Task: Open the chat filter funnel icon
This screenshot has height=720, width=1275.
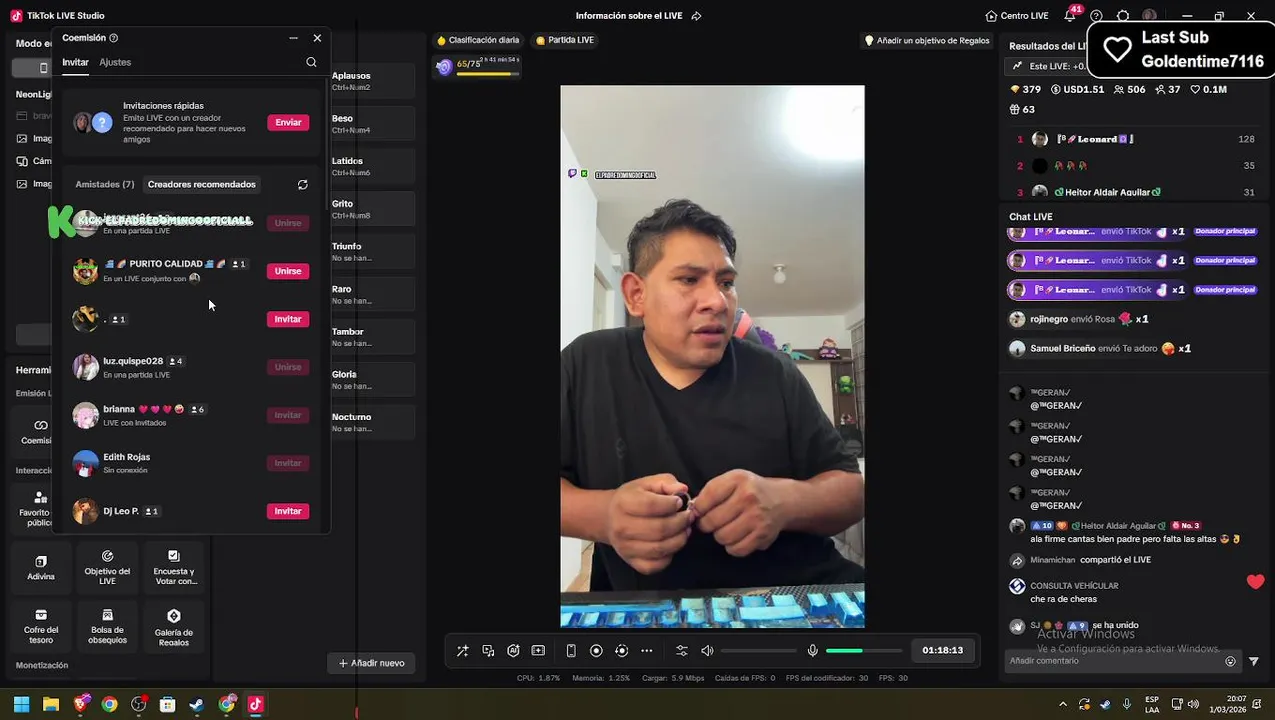Action: point(1254,661)
